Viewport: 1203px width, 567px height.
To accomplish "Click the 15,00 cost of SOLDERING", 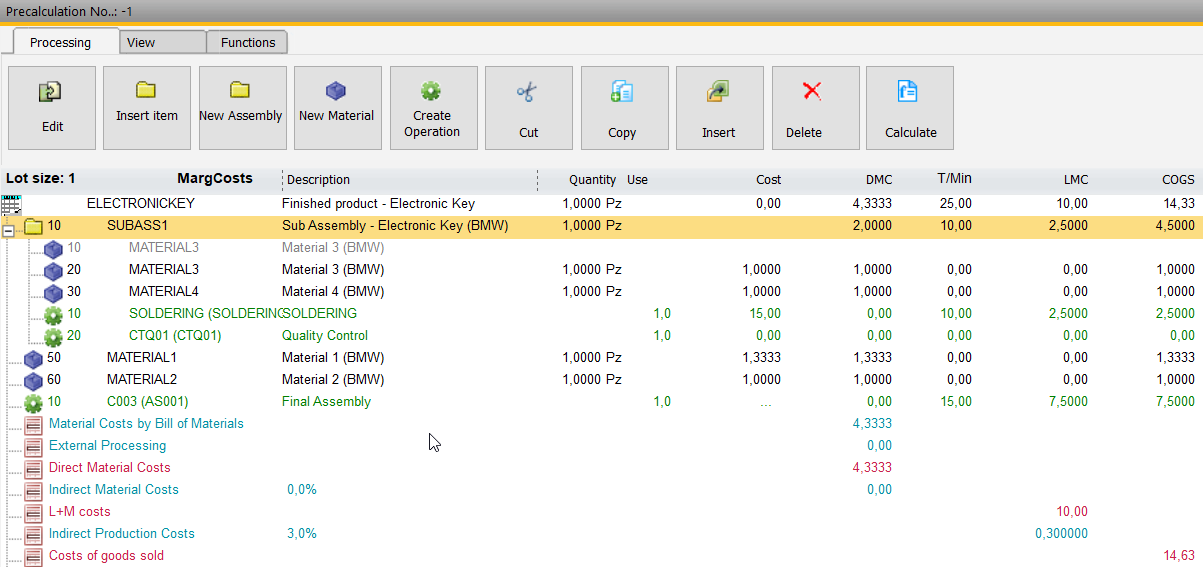I will click(765, 314).
